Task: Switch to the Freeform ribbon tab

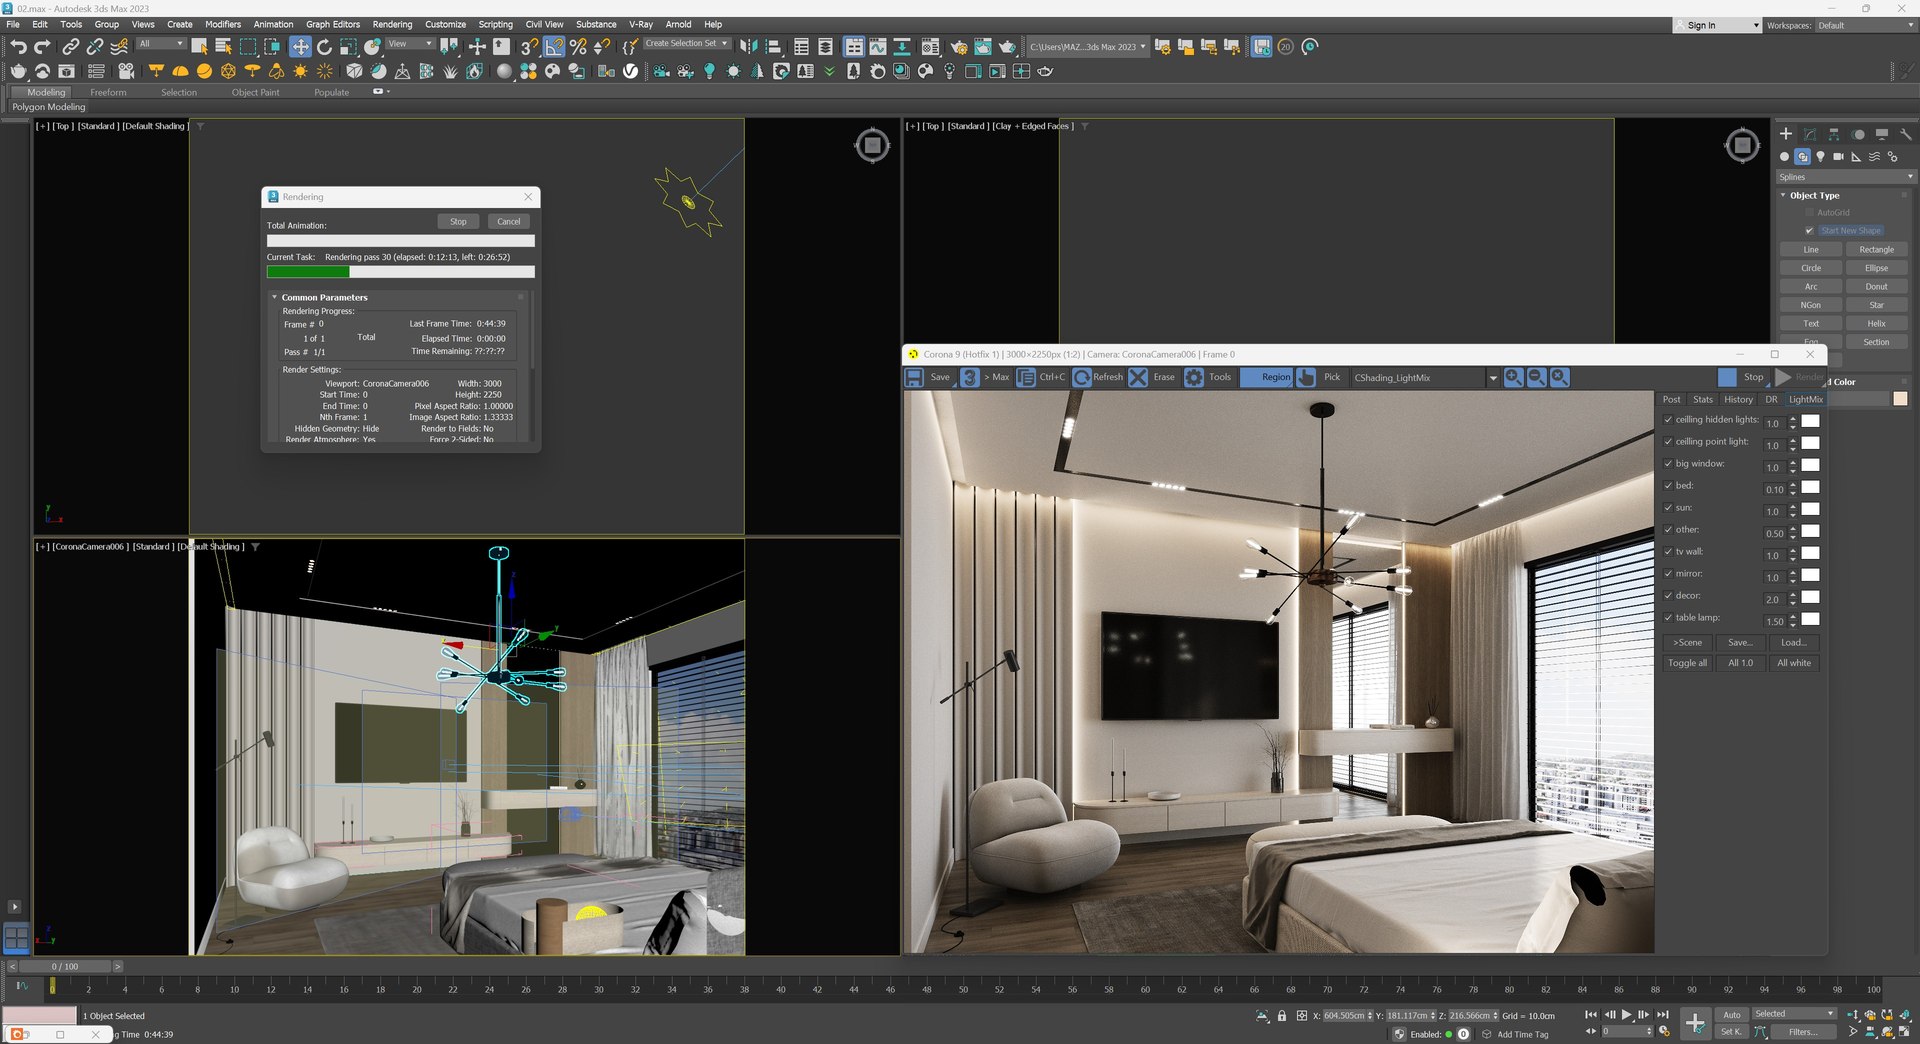Action: pos(108,92)
